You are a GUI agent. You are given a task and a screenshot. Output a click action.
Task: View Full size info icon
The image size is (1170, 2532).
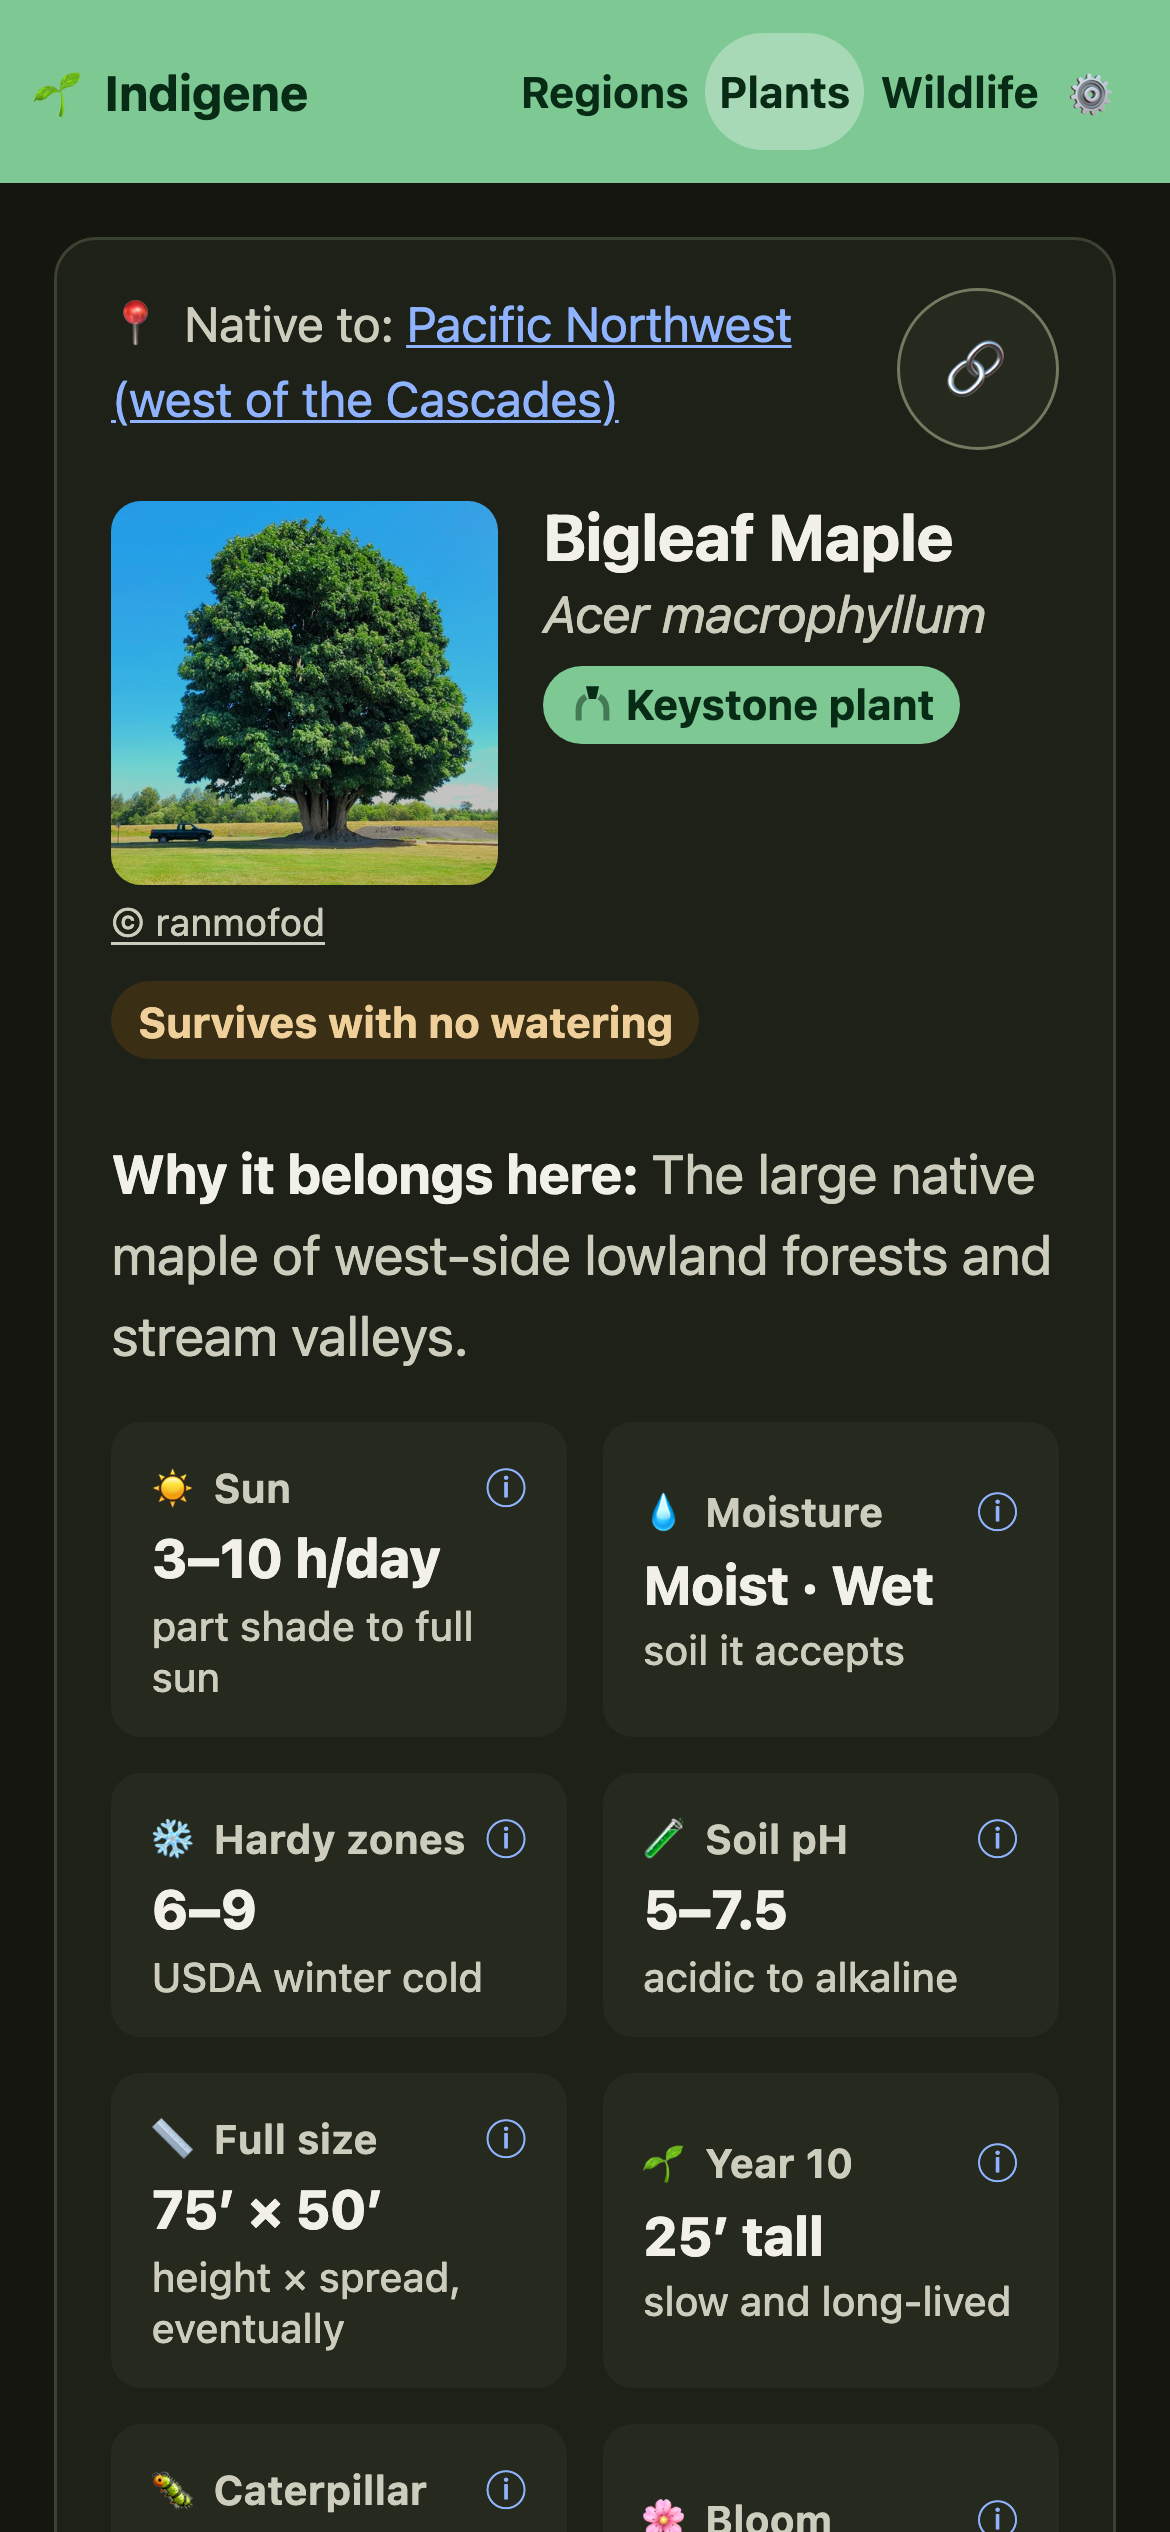click(505, 2139)
